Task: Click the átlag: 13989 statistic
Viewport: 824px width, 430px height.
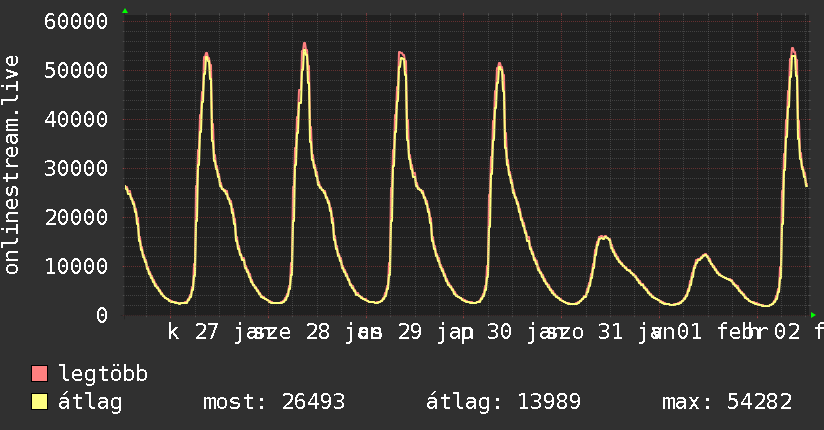Action: (503, 402)
